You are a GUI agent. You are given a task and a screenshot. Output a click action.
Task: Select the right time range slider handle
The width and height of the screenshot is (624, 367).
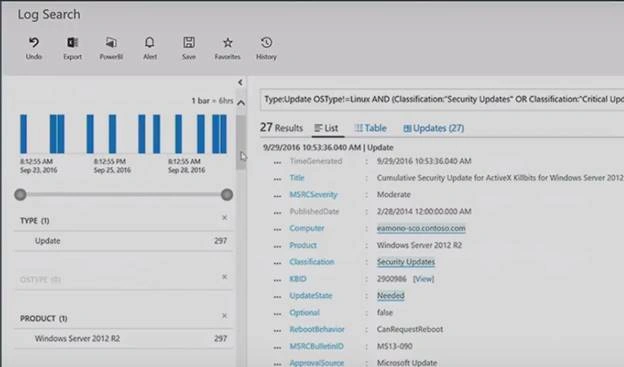click(x=227, y=195)
